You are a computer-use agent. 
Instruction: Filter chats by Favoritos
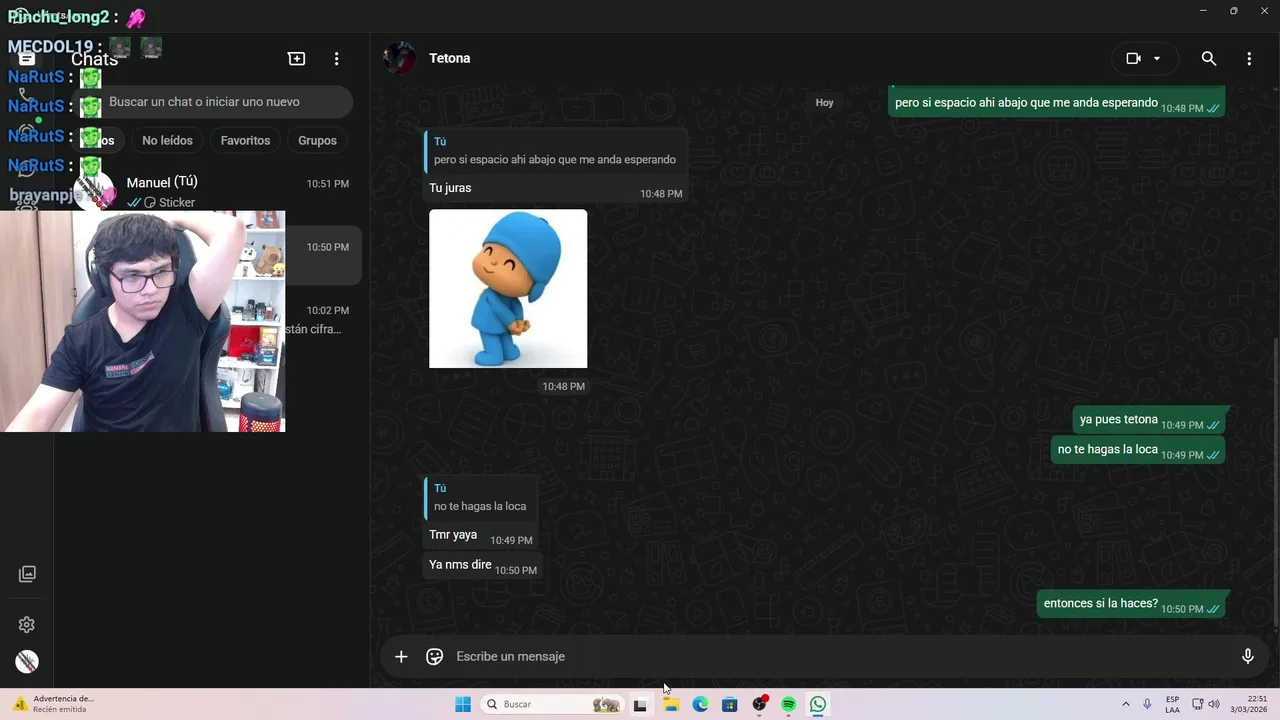click(x=245, y=140)
